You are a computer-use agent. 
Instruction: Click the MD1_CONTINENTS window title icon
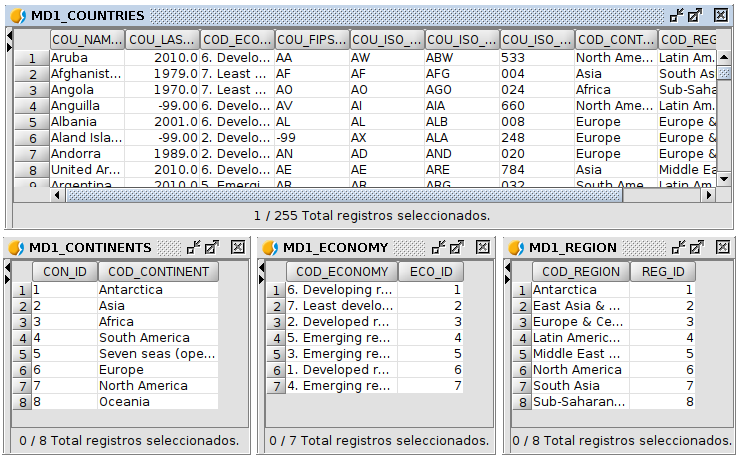click(x=16, y=248)
